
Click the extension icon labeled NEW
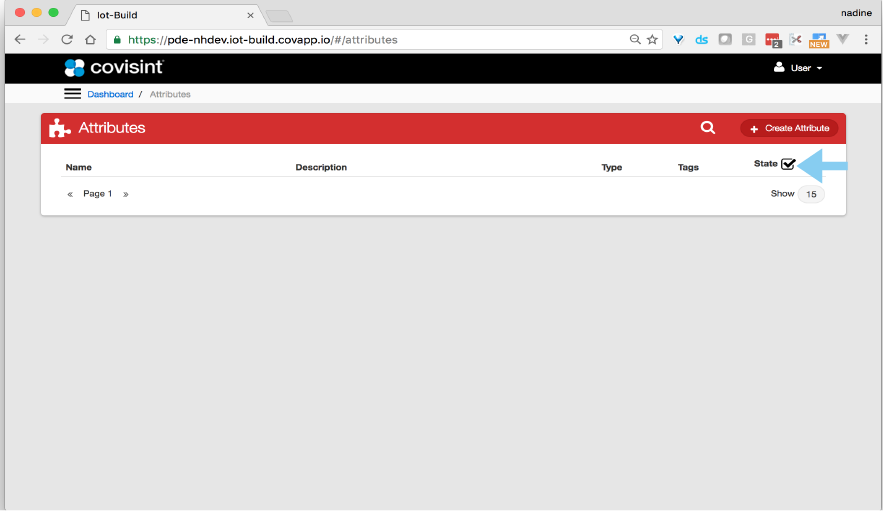click(819, 40)
